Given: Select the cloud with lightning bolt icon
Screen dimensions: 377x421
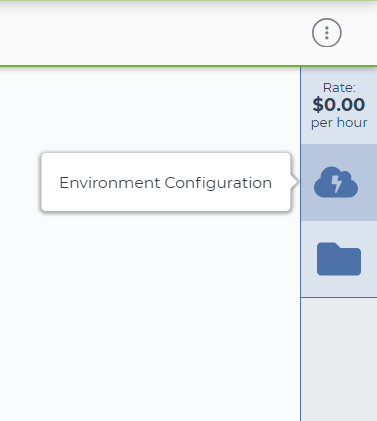Looking at the screenshot, I should pos(336,182).
